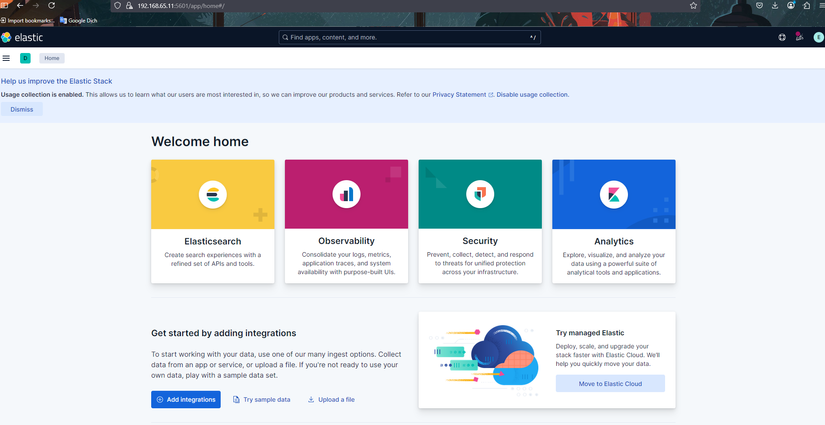The image size is (825, 425).
Task: Click the Elastic cloud illustration
Action: point(485,360)
